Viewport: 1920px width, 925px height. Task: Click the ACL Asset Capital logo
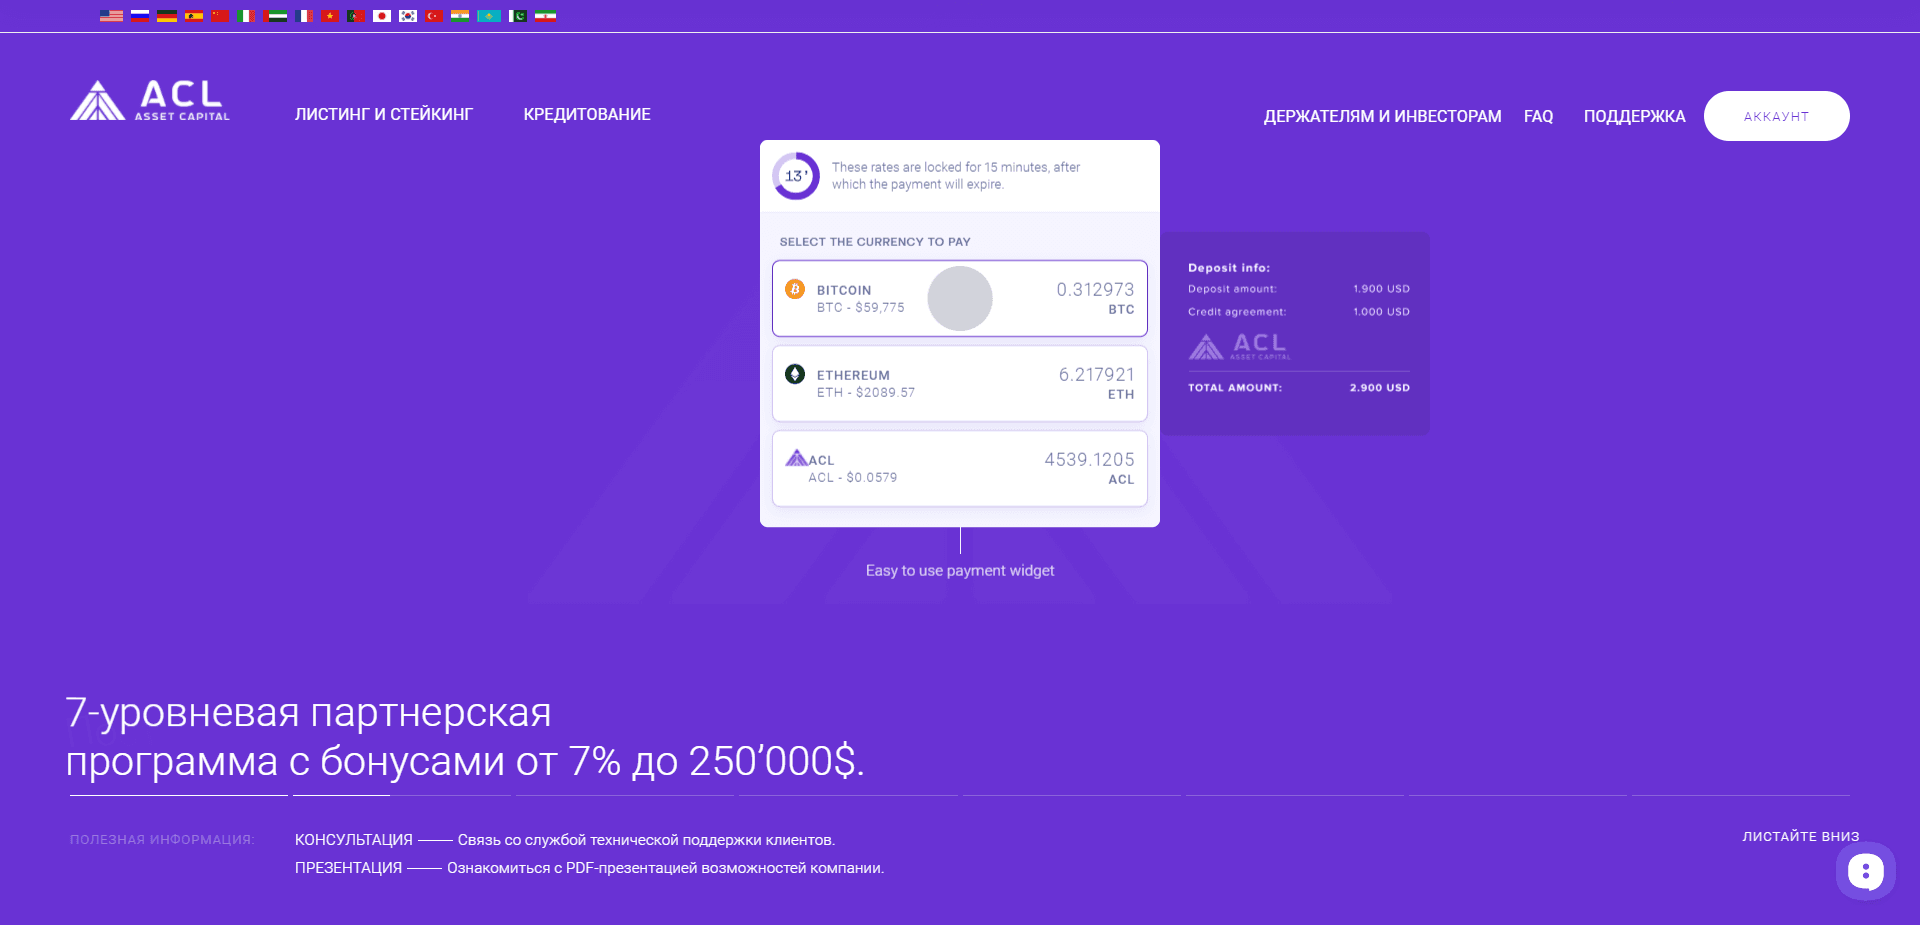pos(150,101)
